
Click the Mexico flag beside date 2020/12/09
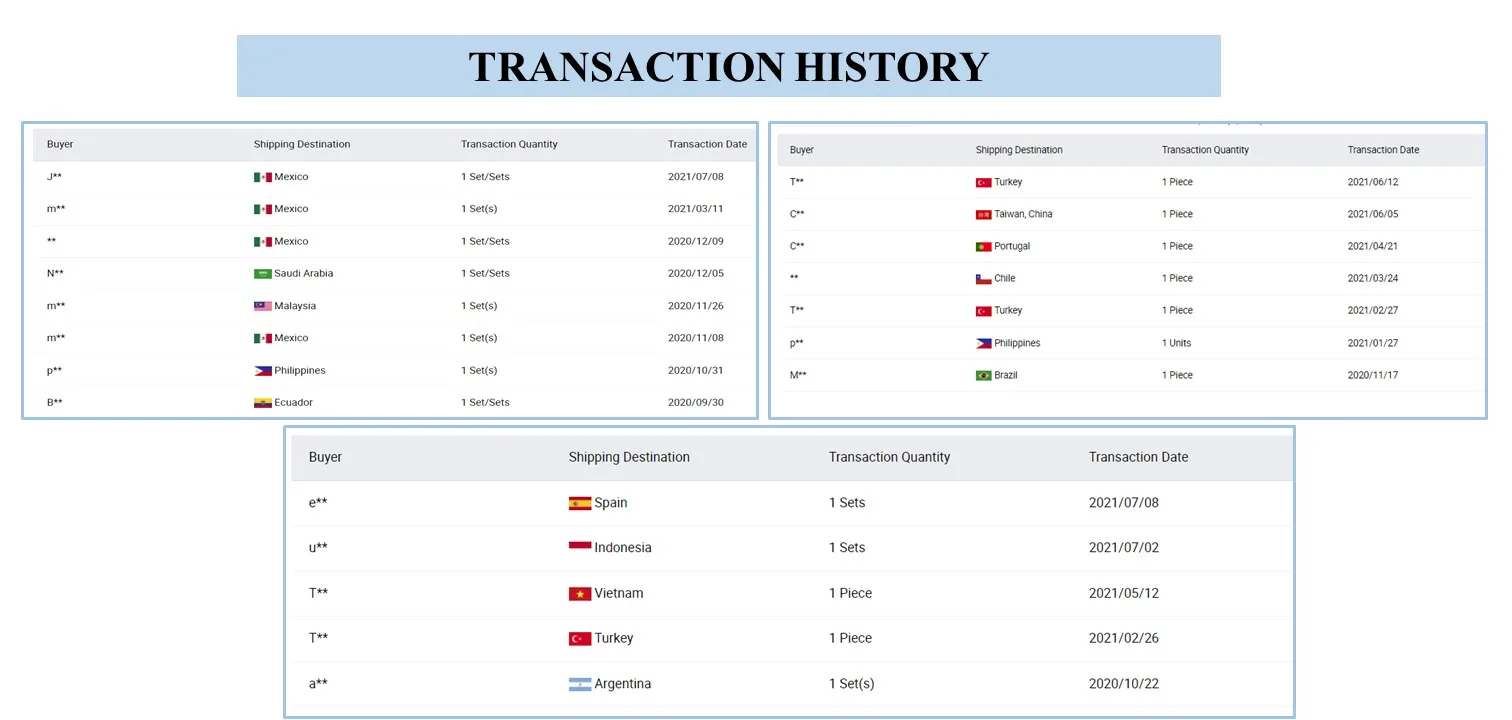pos(263,241)
